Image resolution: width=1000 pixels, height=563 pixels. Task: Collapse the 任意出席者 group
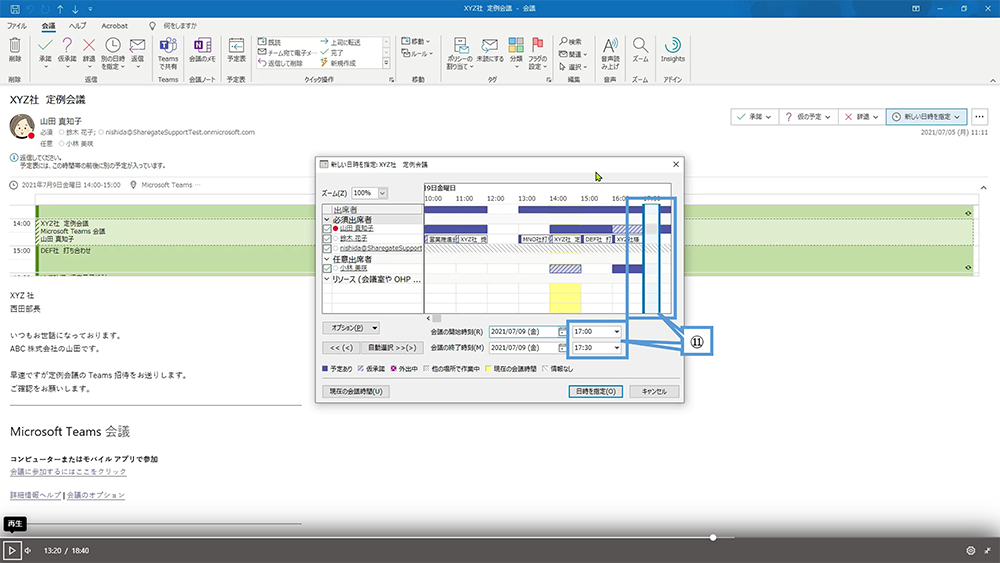327,260
